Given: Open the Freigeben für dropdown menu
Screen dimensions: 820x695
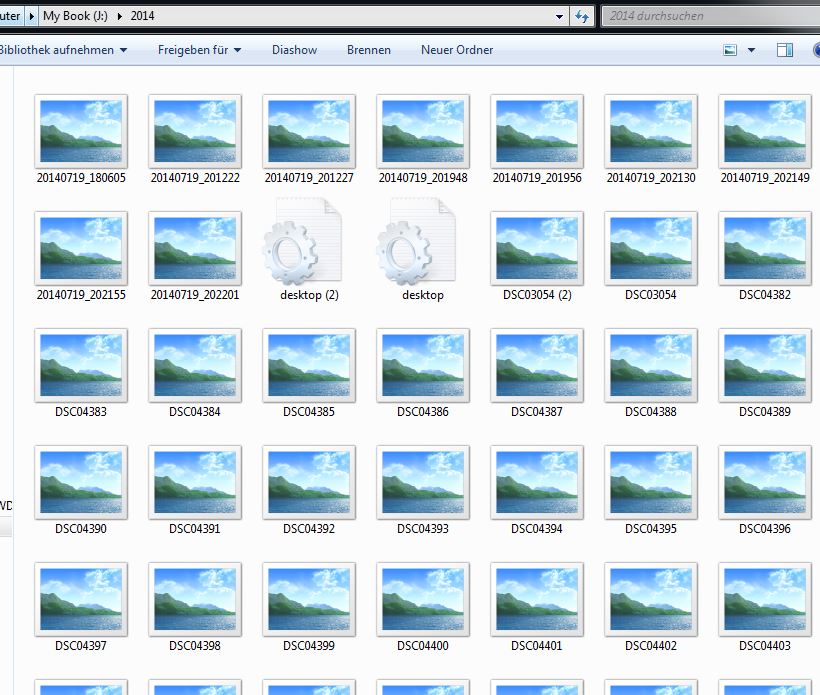Looking at the screenshot, I should coord(199,50).
